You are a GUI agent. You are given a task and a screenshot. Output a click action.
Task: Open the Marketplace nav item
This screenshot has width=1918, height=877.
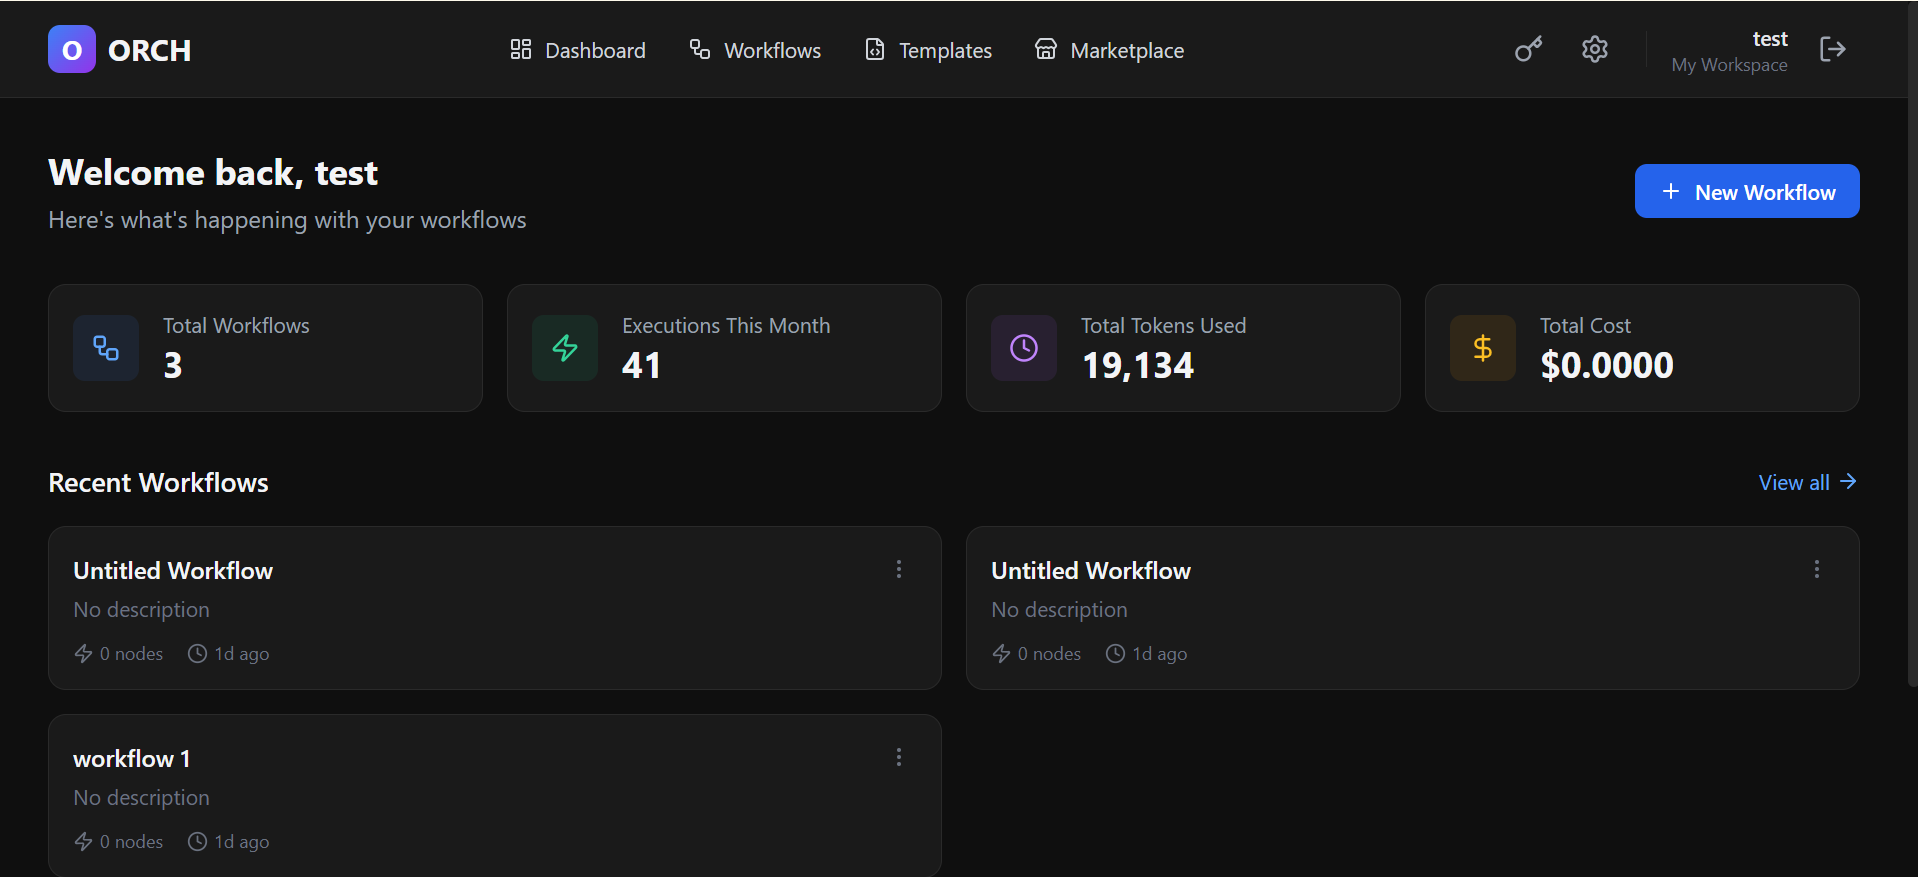[x=1109, y=50]
